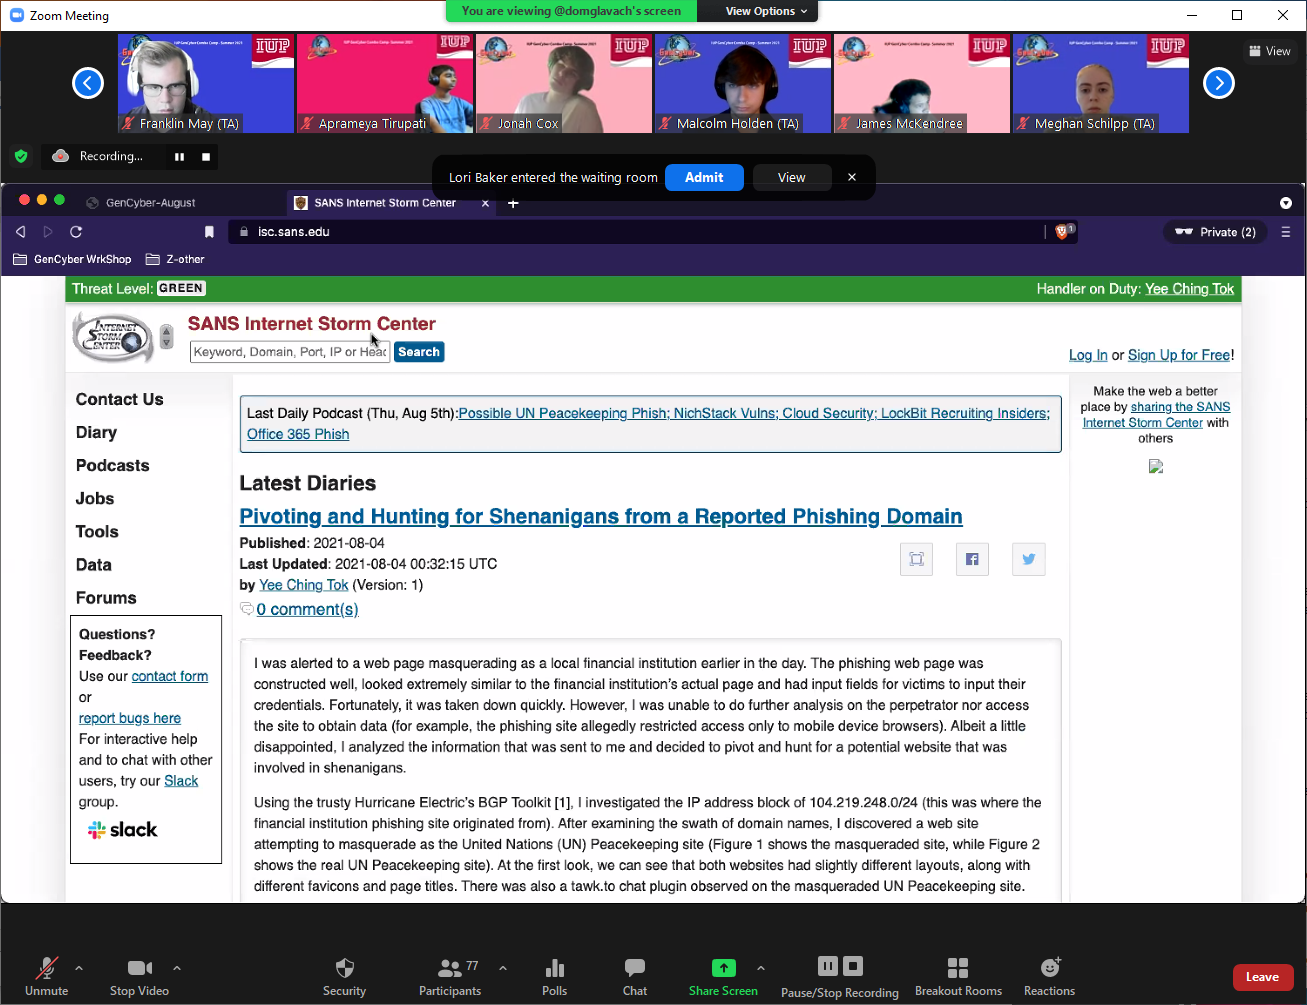Open the Participants panel
The width and height of the screenshot is (1307, 1005).
[450, 976]
